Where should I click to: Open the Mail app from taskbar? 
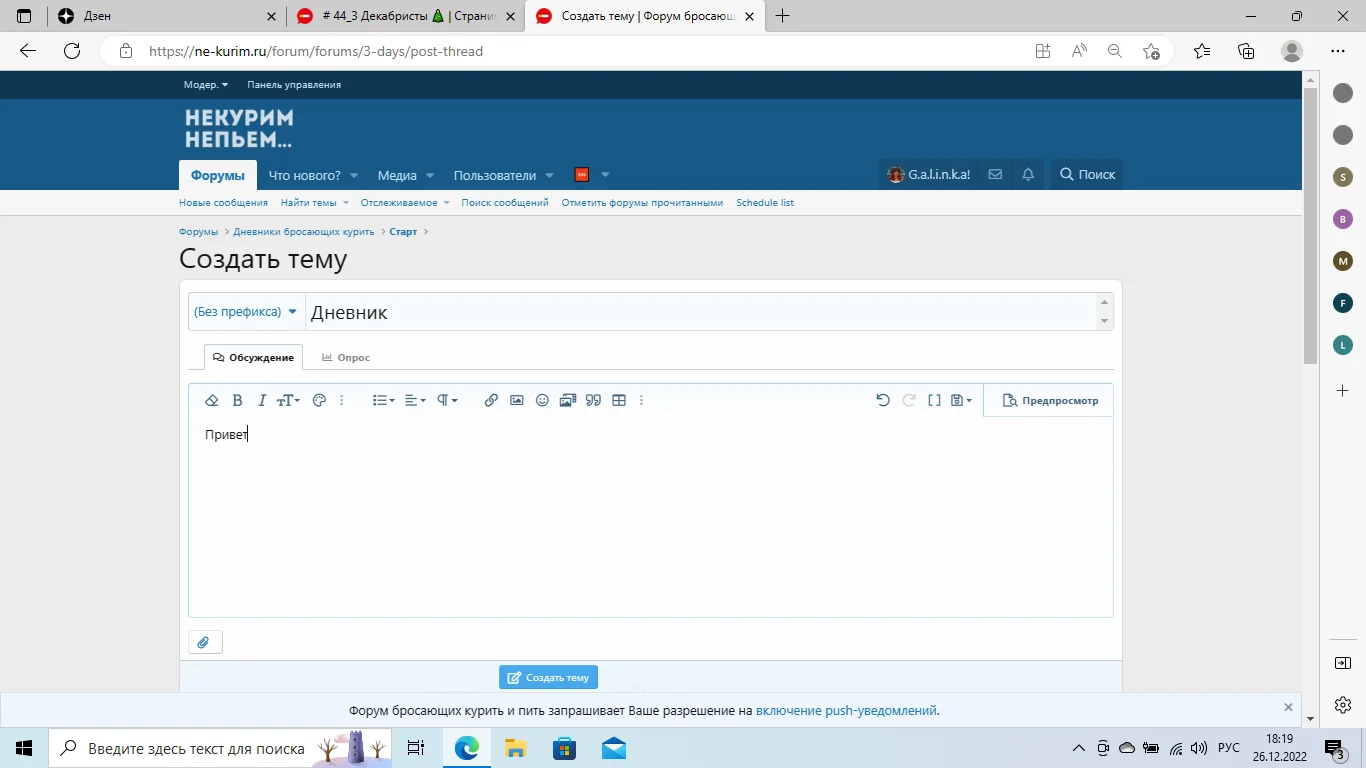tap(614, 748)
